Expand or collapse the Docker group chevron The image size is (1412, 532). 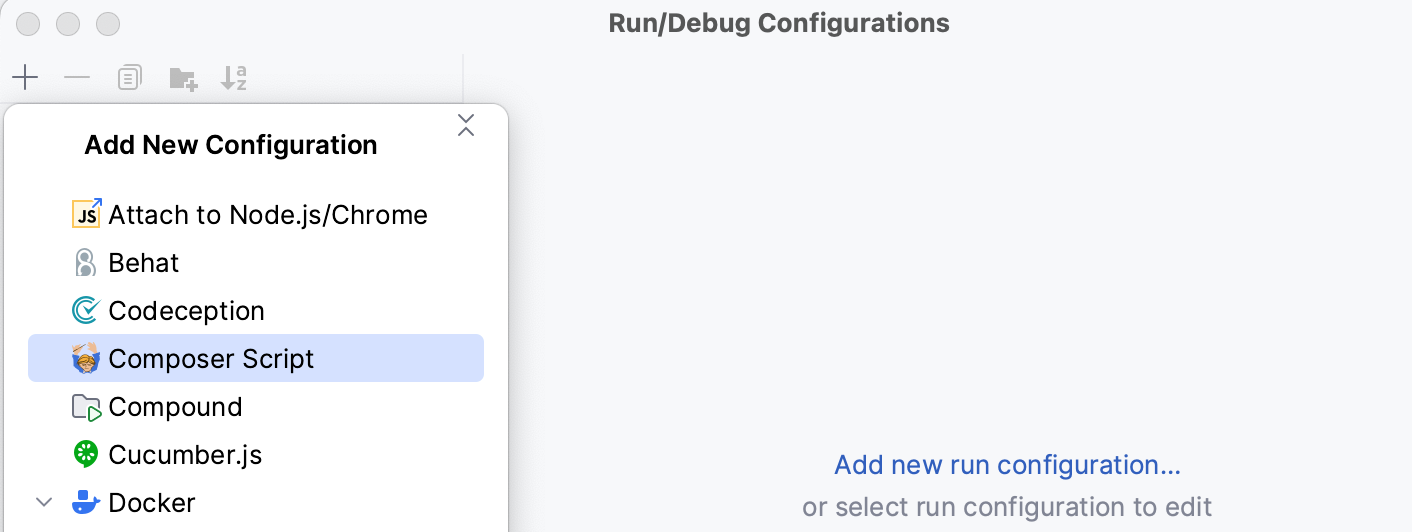[x=44, y=502]
